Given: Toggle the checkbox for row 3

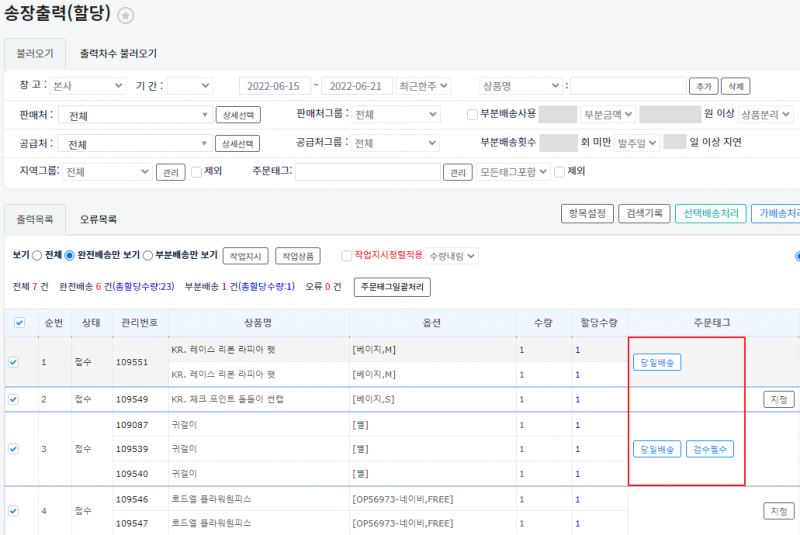Looking at the screenshot, I should click(13, 449).
